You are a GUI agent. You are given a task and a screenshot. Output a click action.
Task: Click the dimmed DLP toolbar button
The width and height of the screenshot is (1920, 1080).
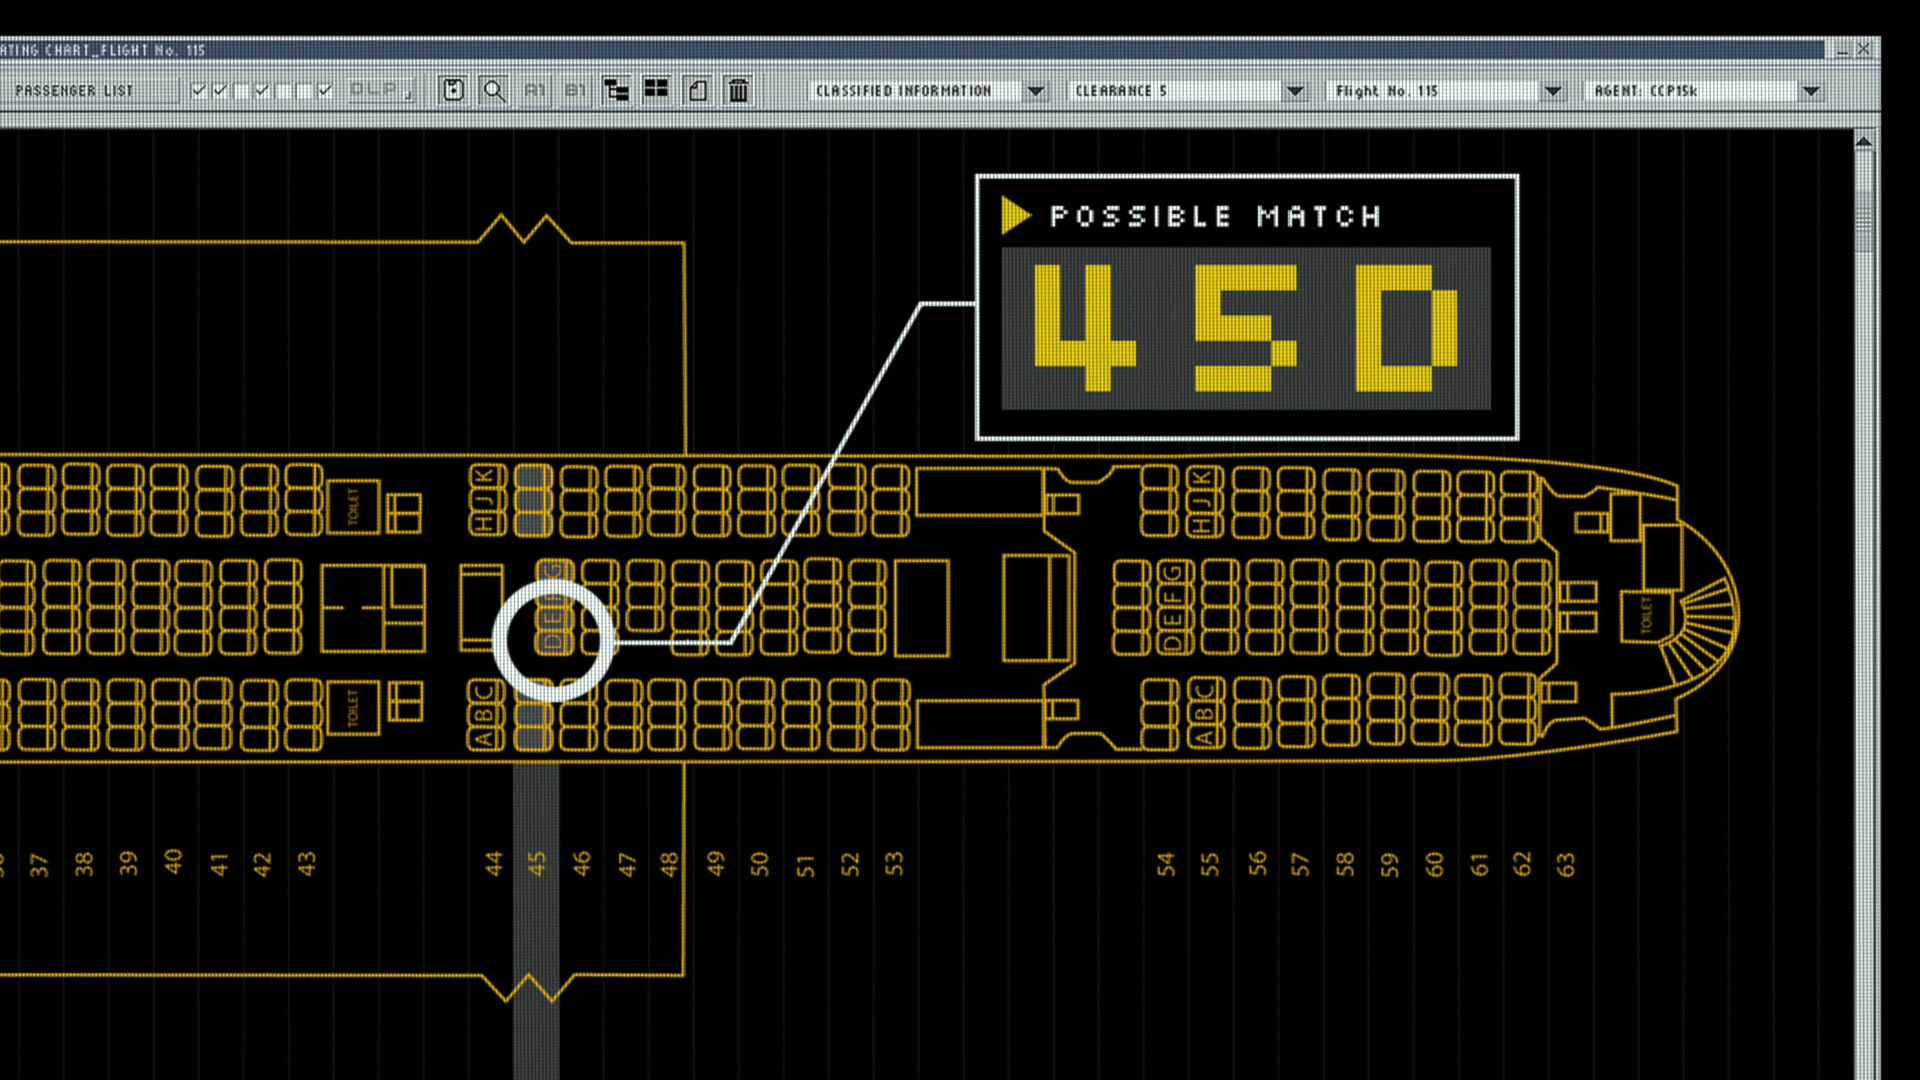[x=379, y=90]
